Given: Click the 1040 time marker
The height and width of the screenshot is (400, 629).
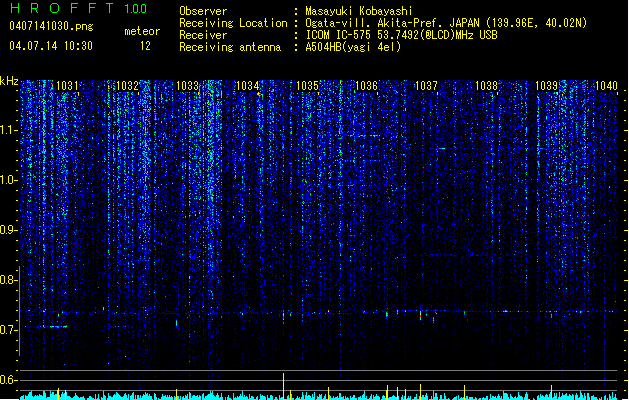Looking at the screenshot, I should point(606,86).
